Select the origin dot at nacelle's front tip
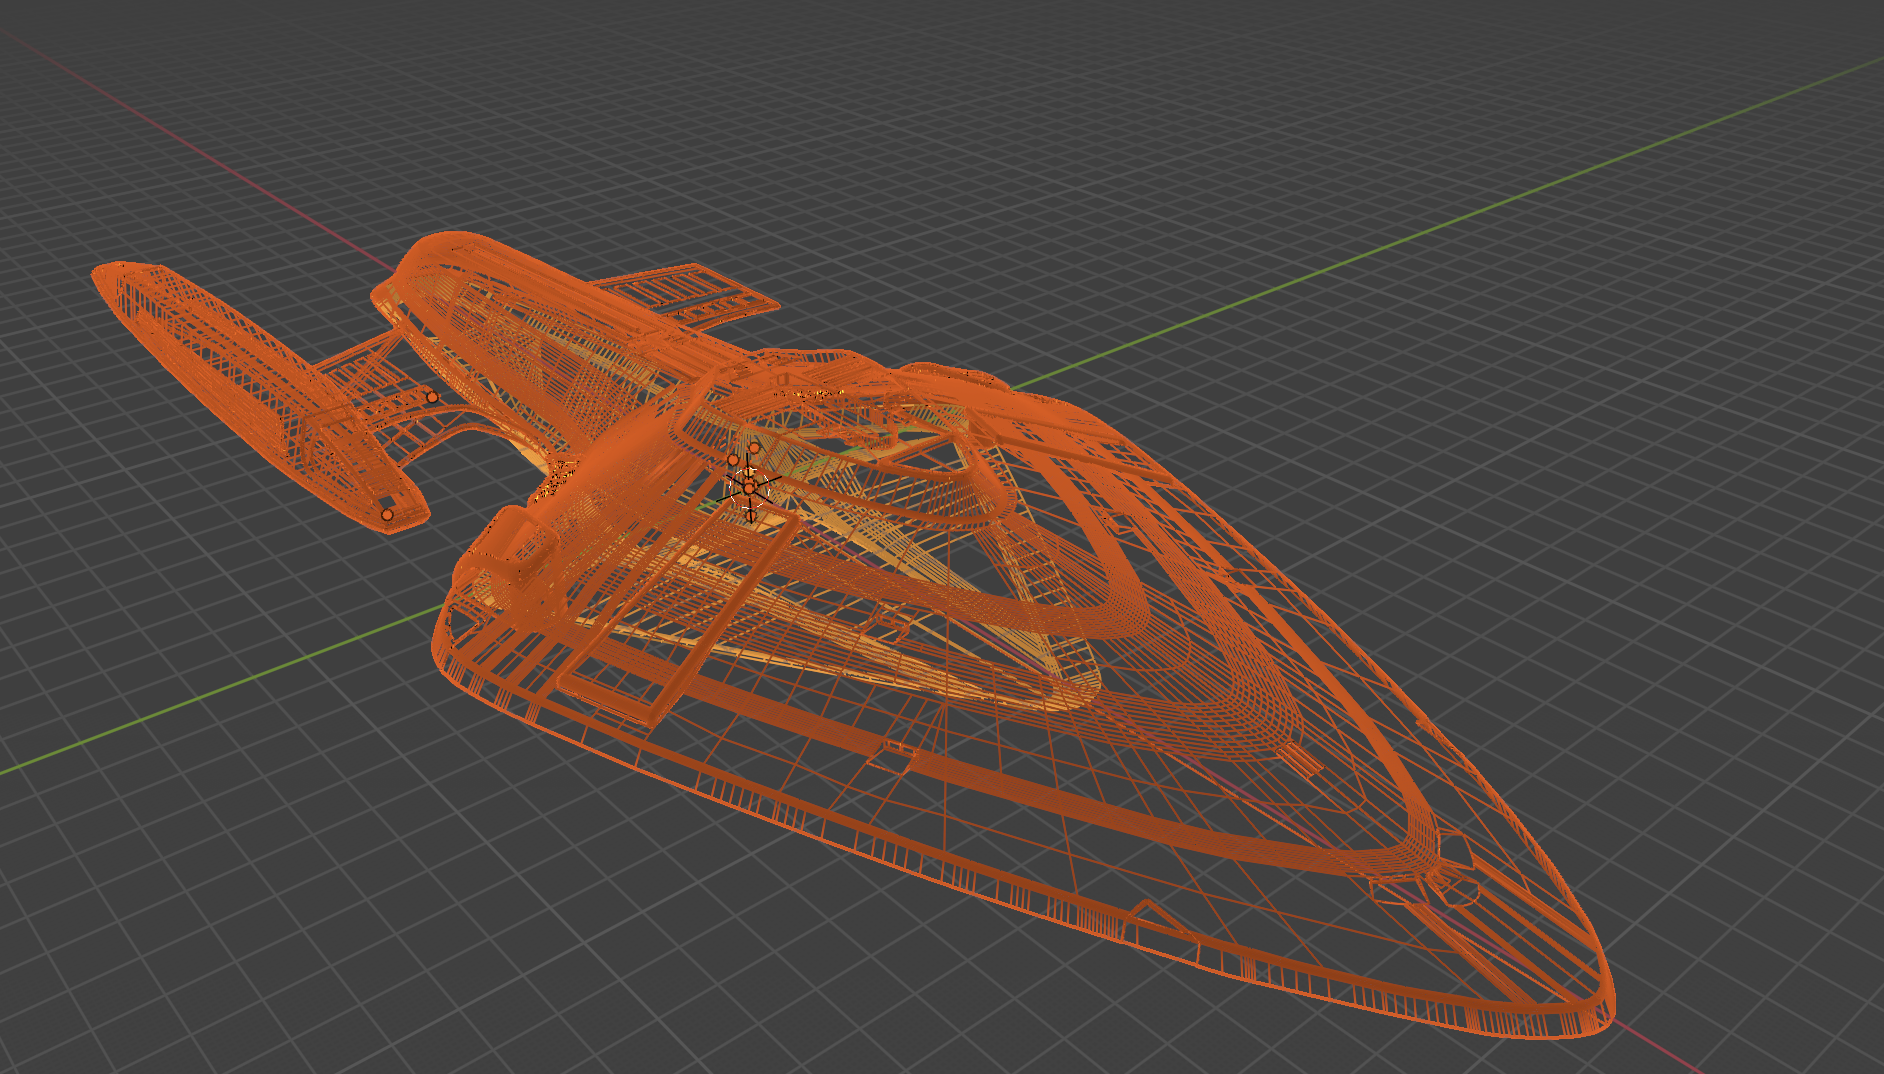The image size is (1884, 1074). [x=387, y=515]
